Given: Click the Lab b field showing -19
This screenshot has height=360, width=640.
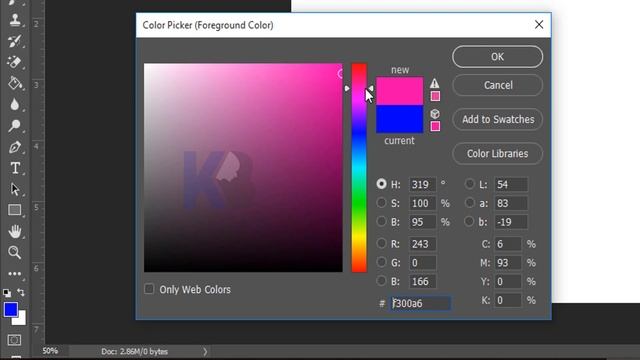Looking at the screenshot, I should (511, 222).
